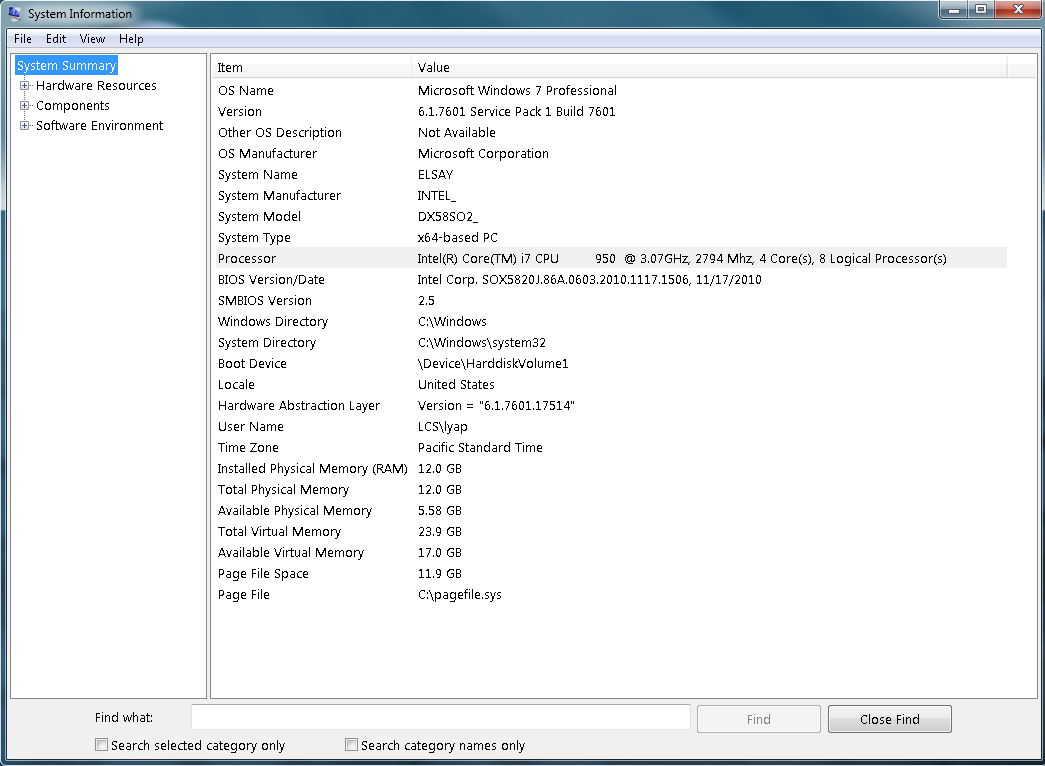Minimize the System Information window
The image size is (1045, 766).
pyautogui.click(x=954, y=9)
